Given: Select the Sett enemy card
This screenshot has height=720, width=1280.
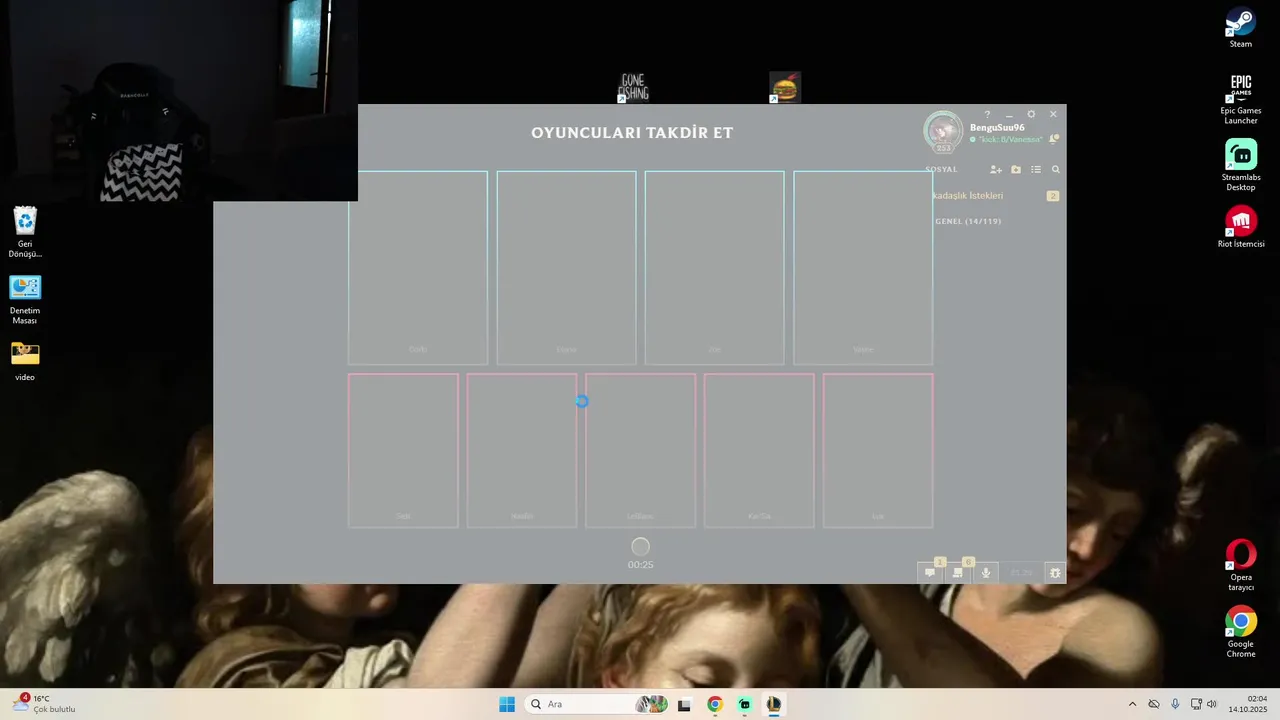Looking at the screenshot, I should (x=403, y=450).
